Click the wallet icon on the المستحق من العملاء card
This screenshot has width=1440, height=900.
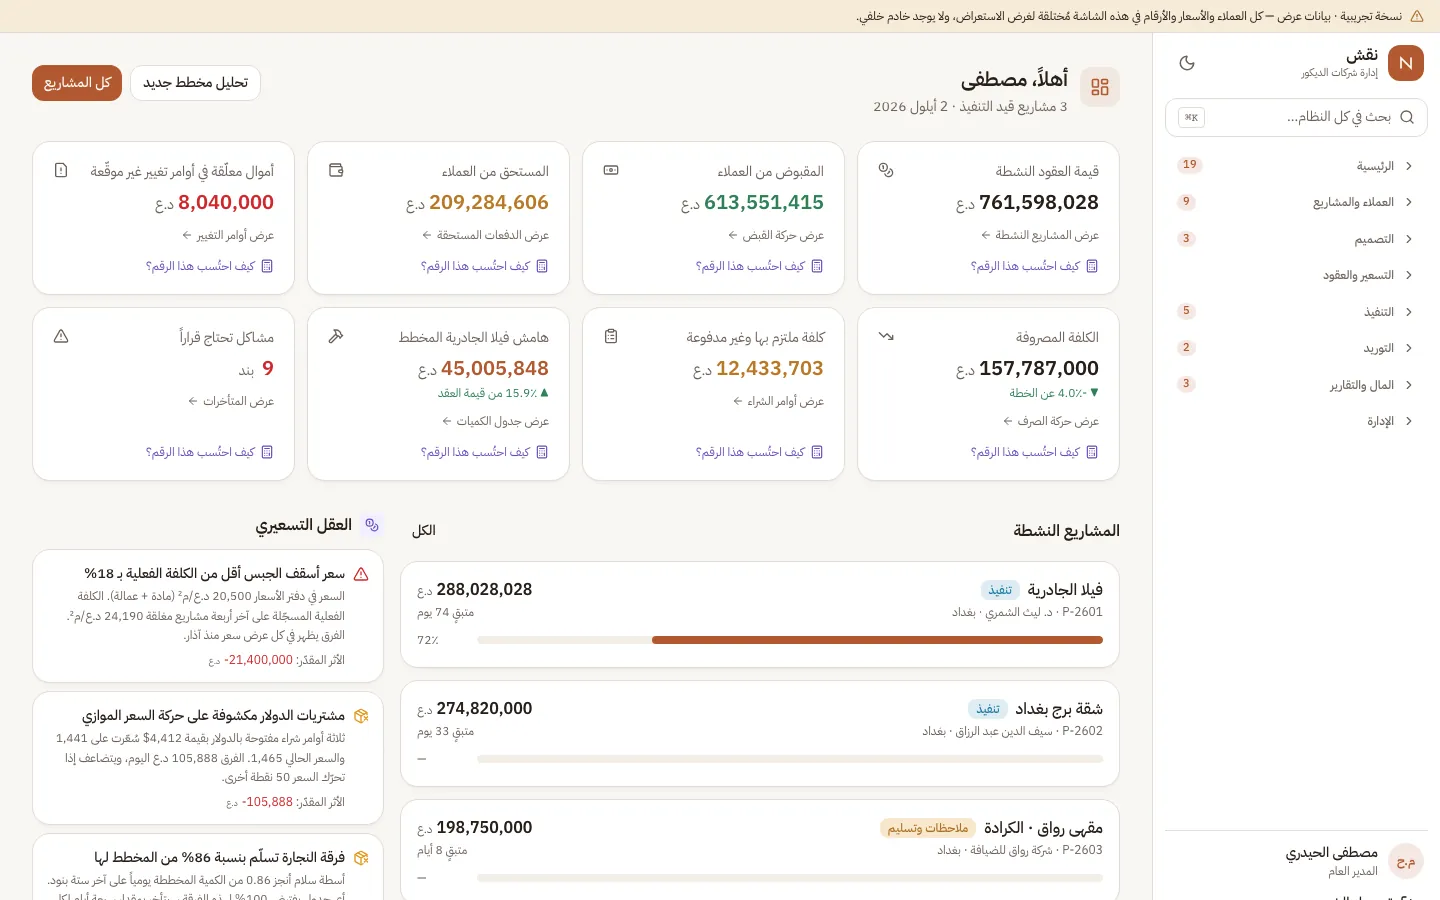pyautogui.click(x=336, y=170)
